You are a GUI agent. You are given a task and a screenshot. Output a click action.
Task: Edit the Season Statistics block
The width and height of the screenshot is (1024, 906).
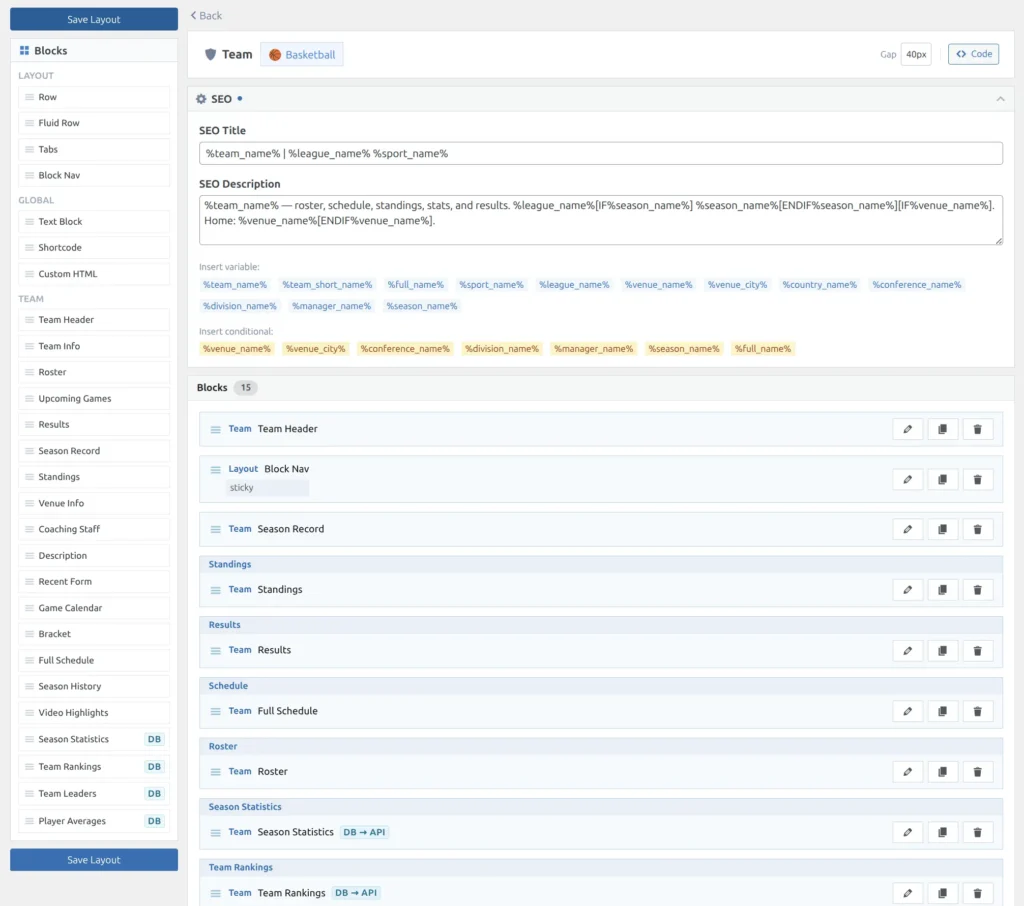[907, 832]
